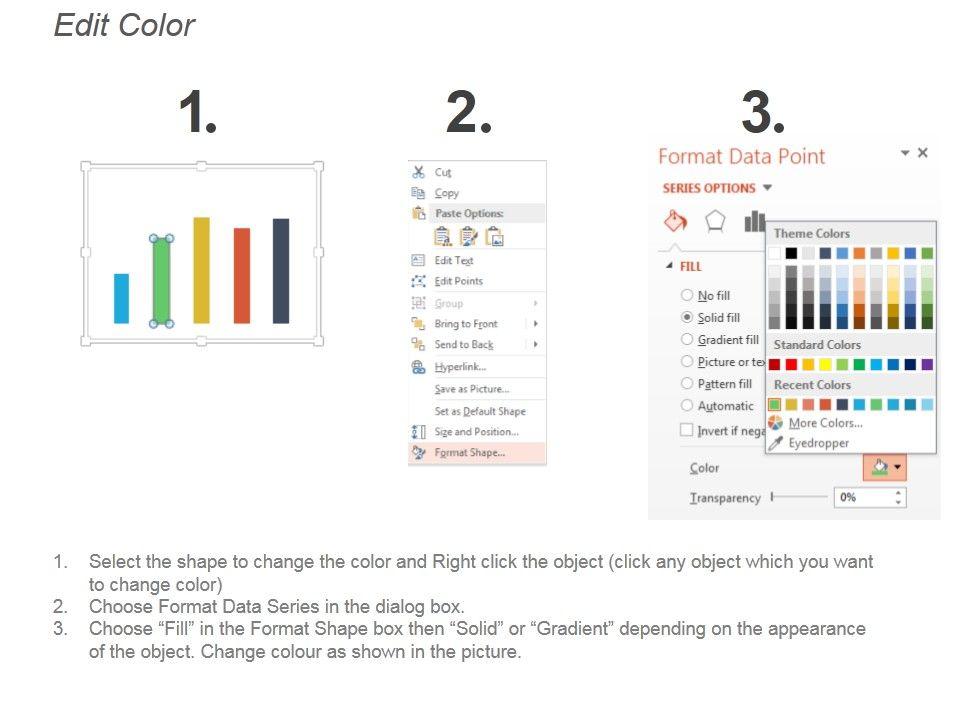Expand the Series Options dropdown
The image size is (960, 720).
tap(768, 188)
